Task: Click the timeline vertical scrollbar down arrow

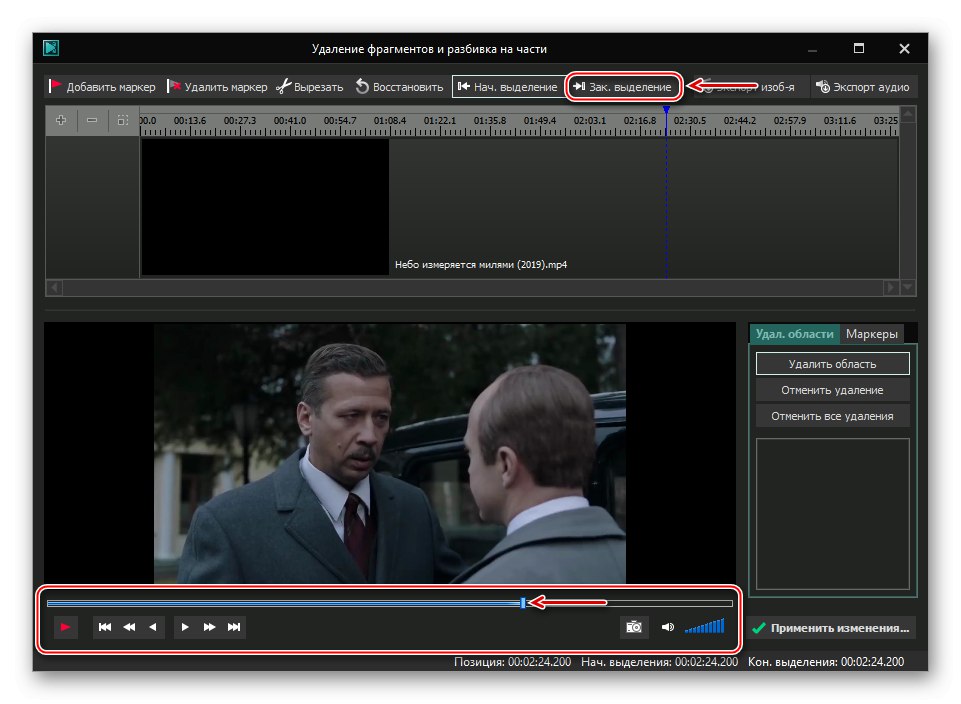Action: pos(908,287)
